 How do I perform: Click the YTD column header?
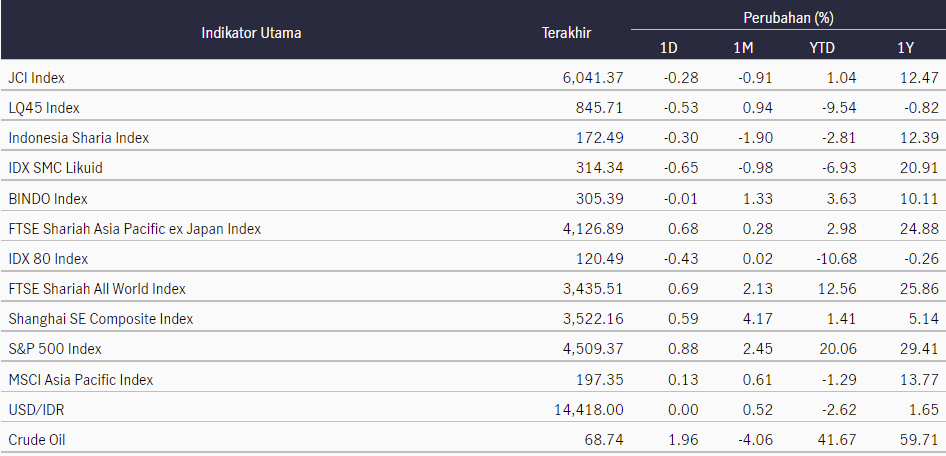(822, 48)
